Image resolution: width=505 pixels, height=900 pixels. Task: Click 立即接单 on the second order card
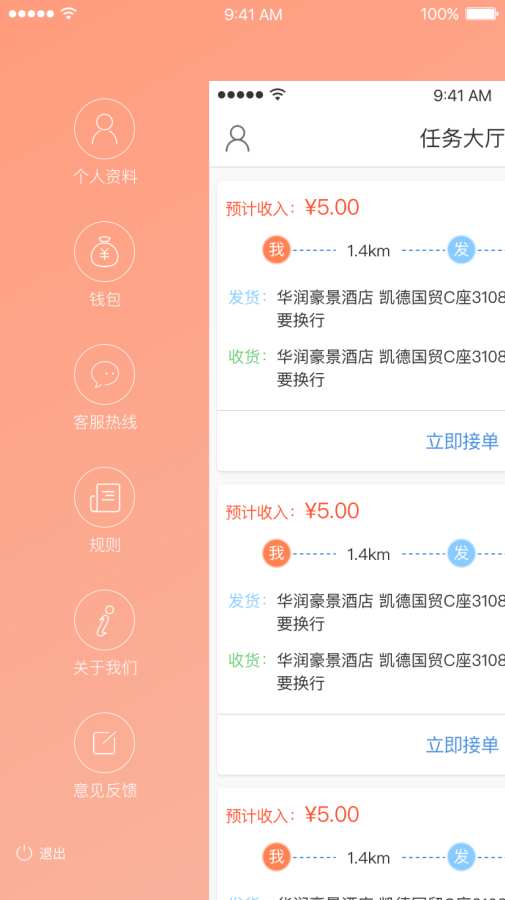coord(462,744)
